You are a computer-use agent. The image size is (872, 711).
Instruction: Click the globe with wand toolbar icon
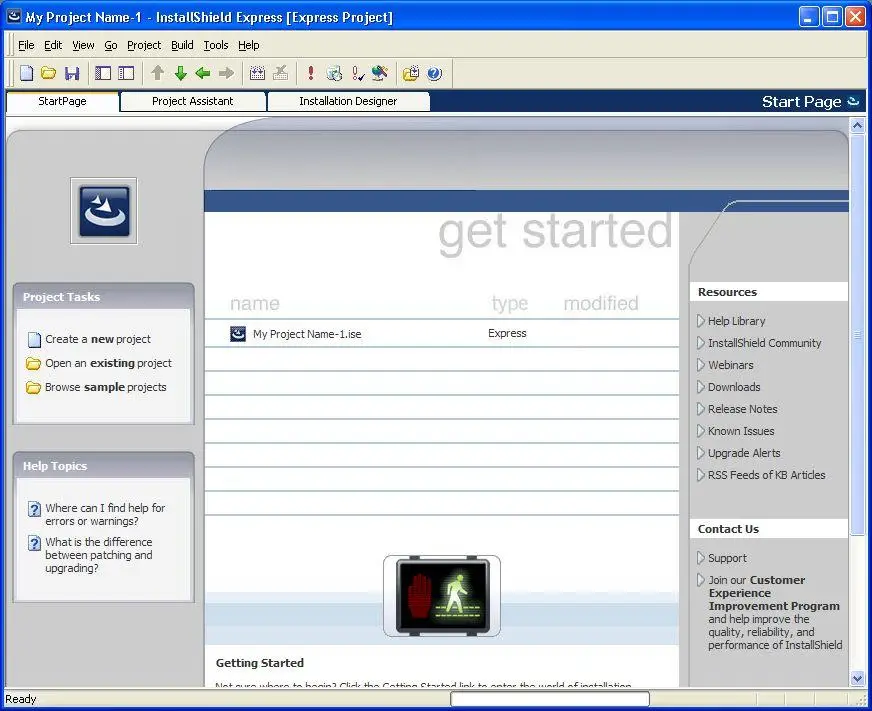(x=380, y=73)
